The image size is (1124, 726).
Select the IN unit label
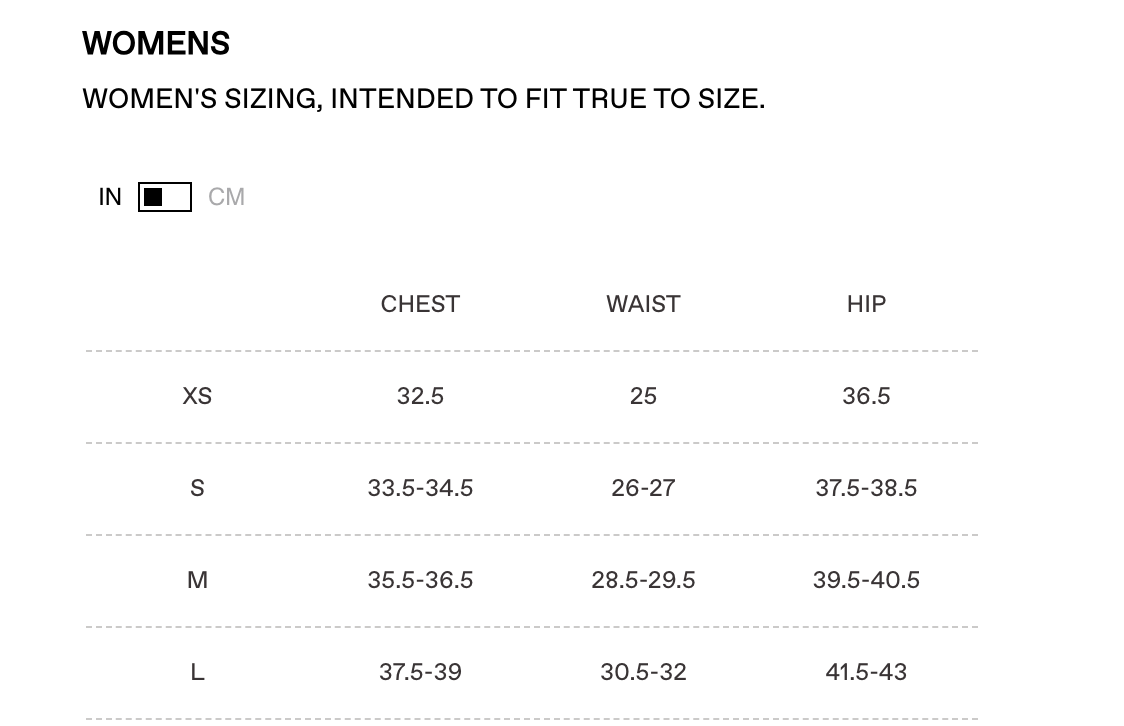click(x=110, y=197)
